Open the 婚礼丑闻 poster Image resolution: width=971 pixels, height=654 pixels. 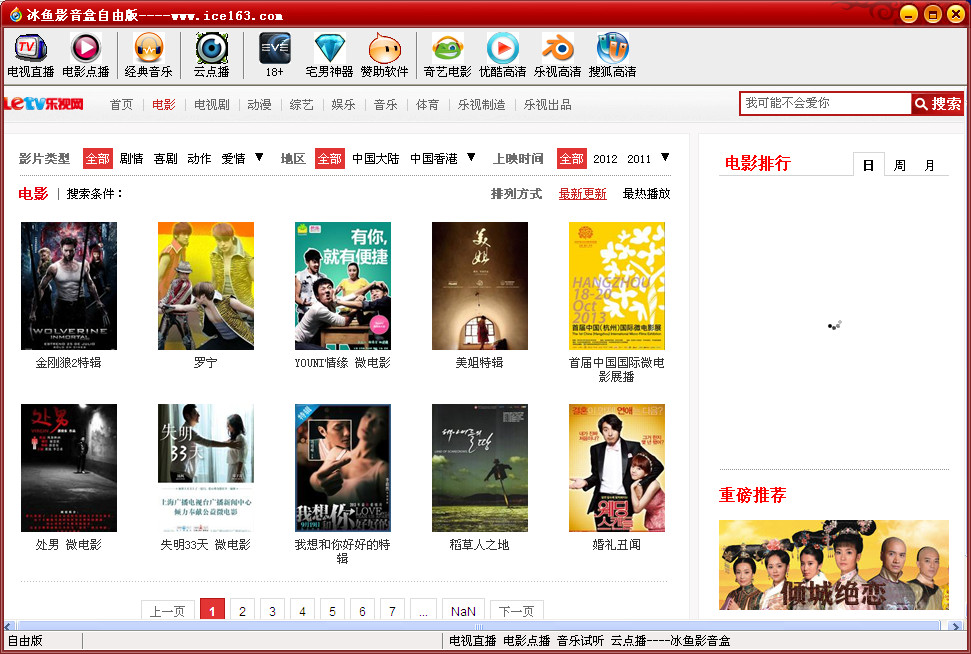click(617, 468)
